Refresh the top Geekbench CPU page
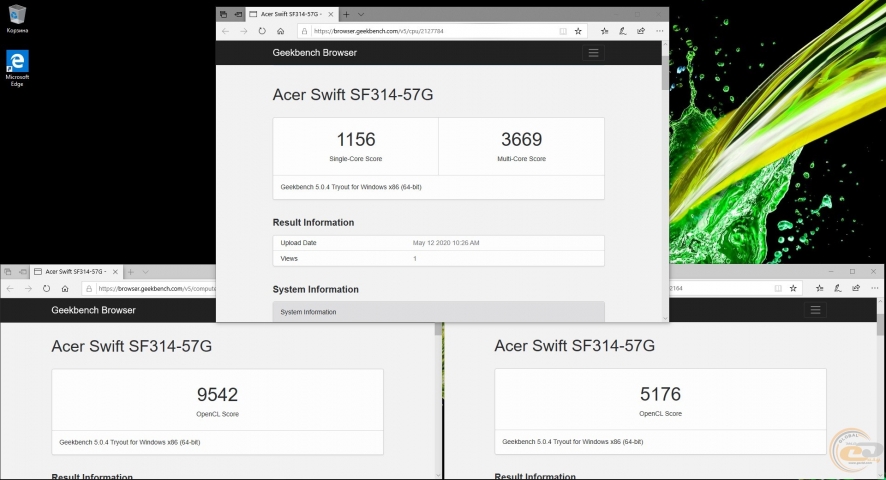This screenshot has width=886, height=480. point(262,31)
